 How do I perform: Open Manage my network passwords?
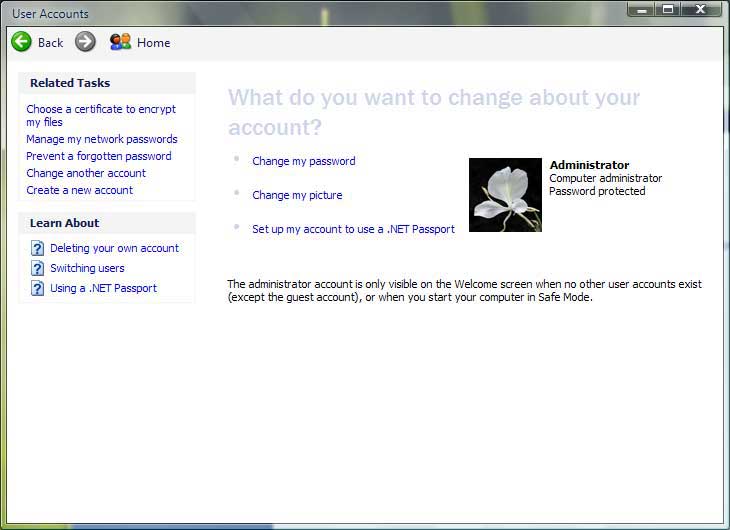[x=102, y=139]
